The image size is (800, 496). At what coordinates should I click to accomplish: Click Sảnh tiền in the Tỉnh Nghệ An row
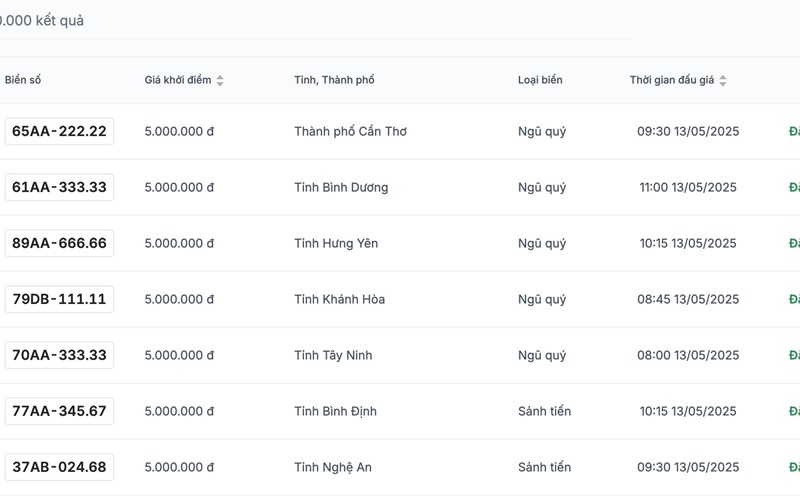(544, 467)
